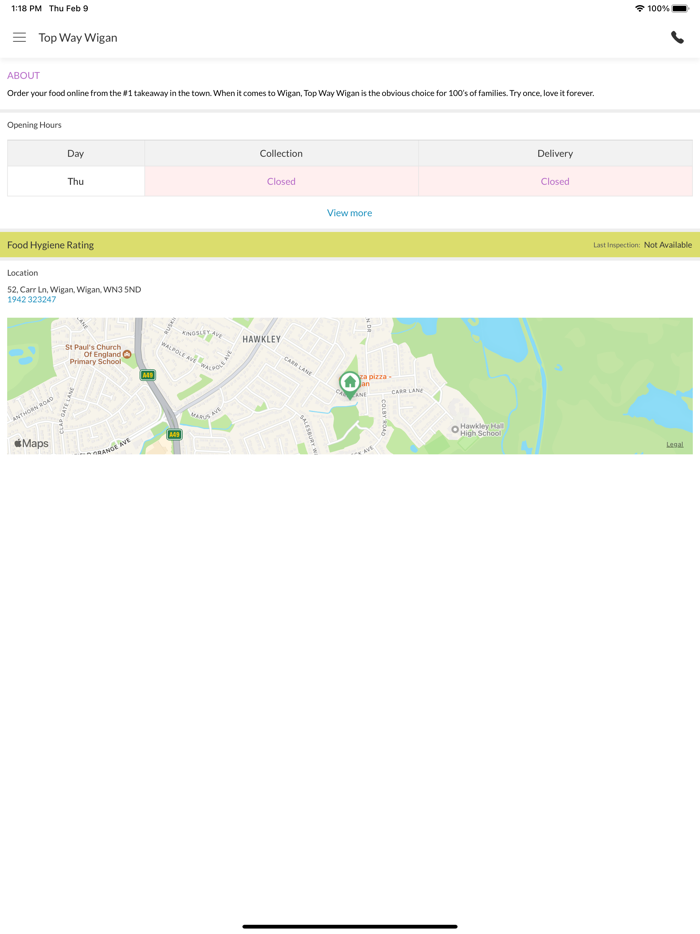Tap the Food Hygiene Rating banner
This screenshot has width=700, height=934.
(x=350, y=245)
